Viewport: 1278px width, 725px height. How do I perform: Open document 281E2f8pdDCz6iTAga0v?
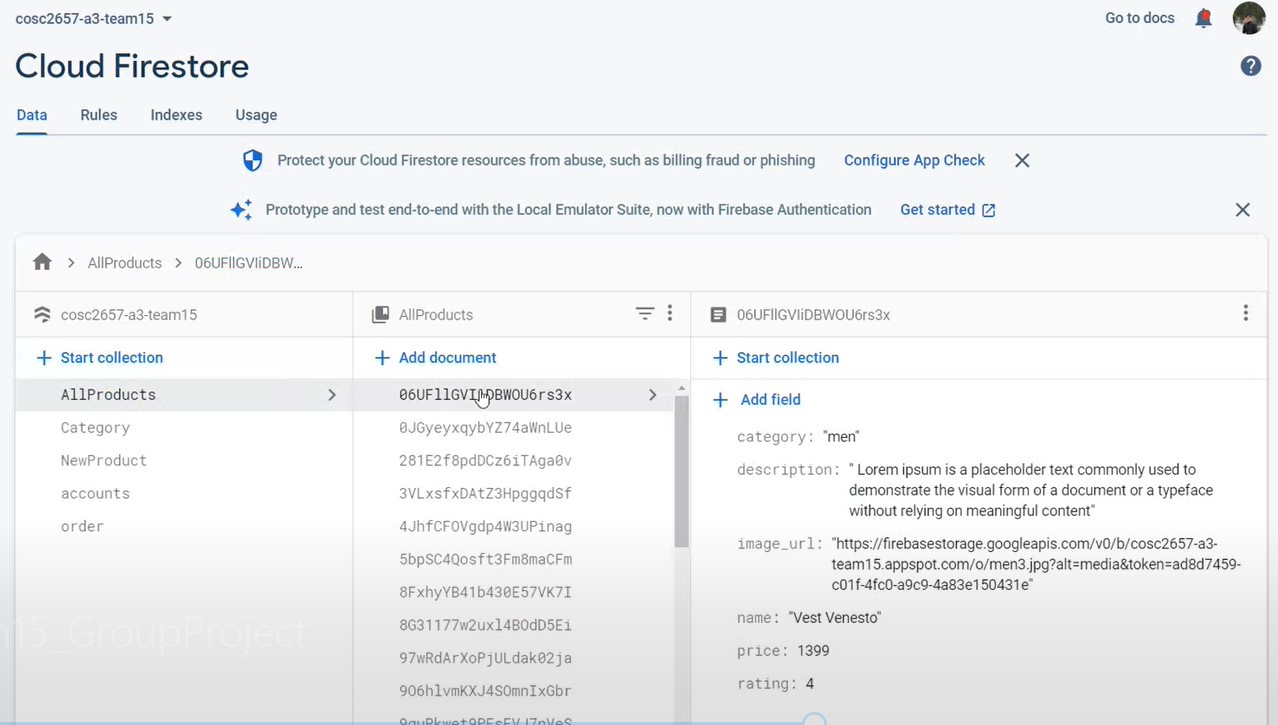click(x=485, y=461)
